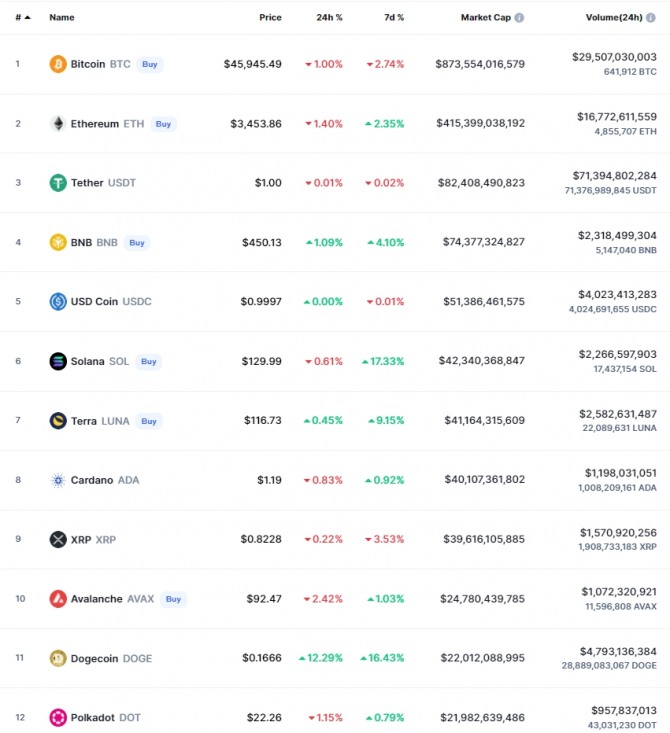Sort by the Name column header
This screenshot has height=733, width=670.
tap(62, 18)
